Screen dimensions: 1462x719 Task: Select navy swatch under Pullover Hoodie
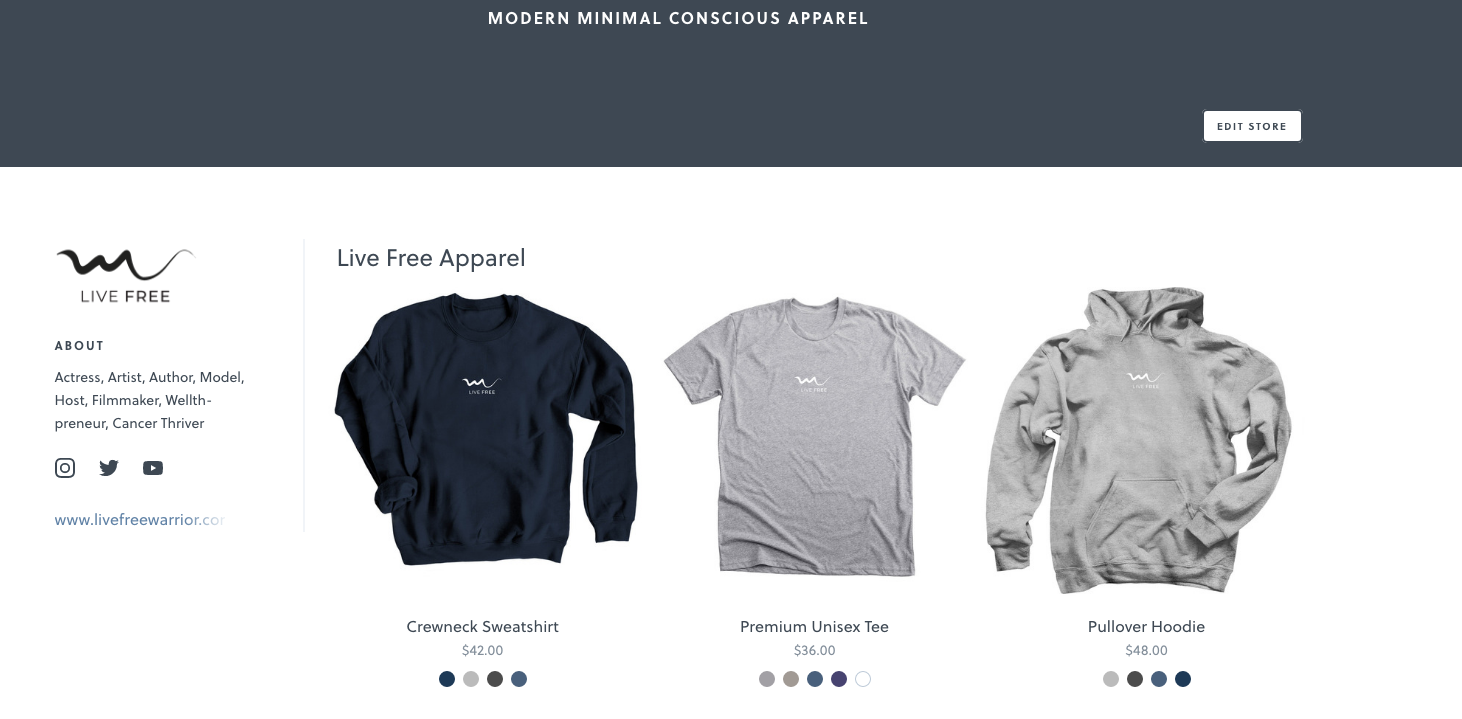1183,679
